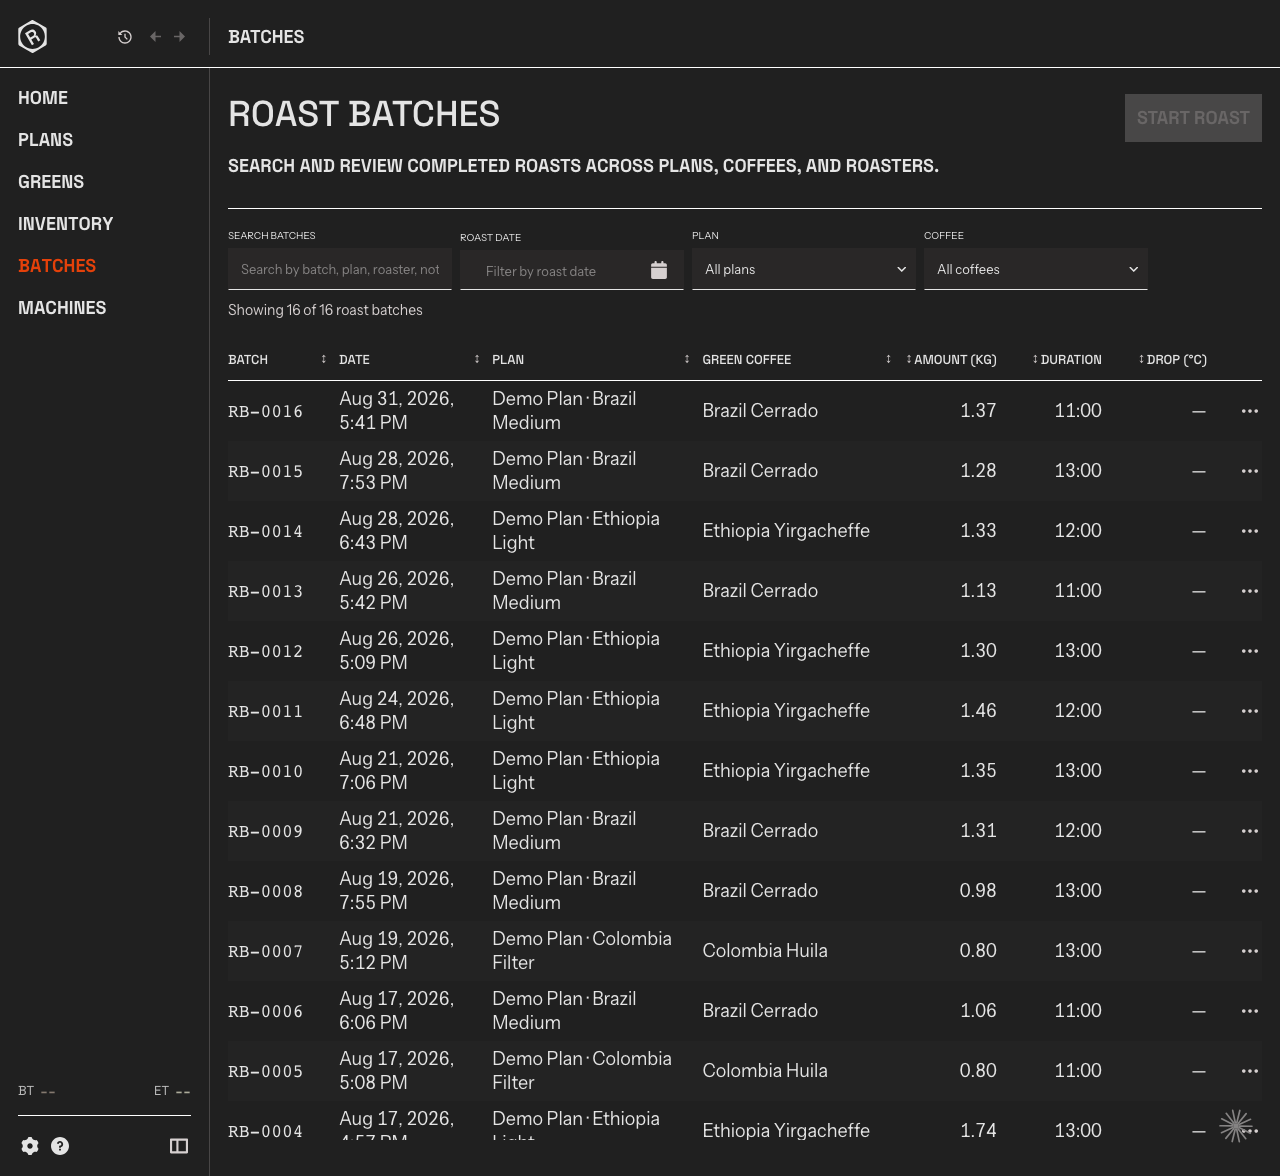Open batch RB-0007
The width and height of the screenshot is (1280, 1176).
(265, 952)
